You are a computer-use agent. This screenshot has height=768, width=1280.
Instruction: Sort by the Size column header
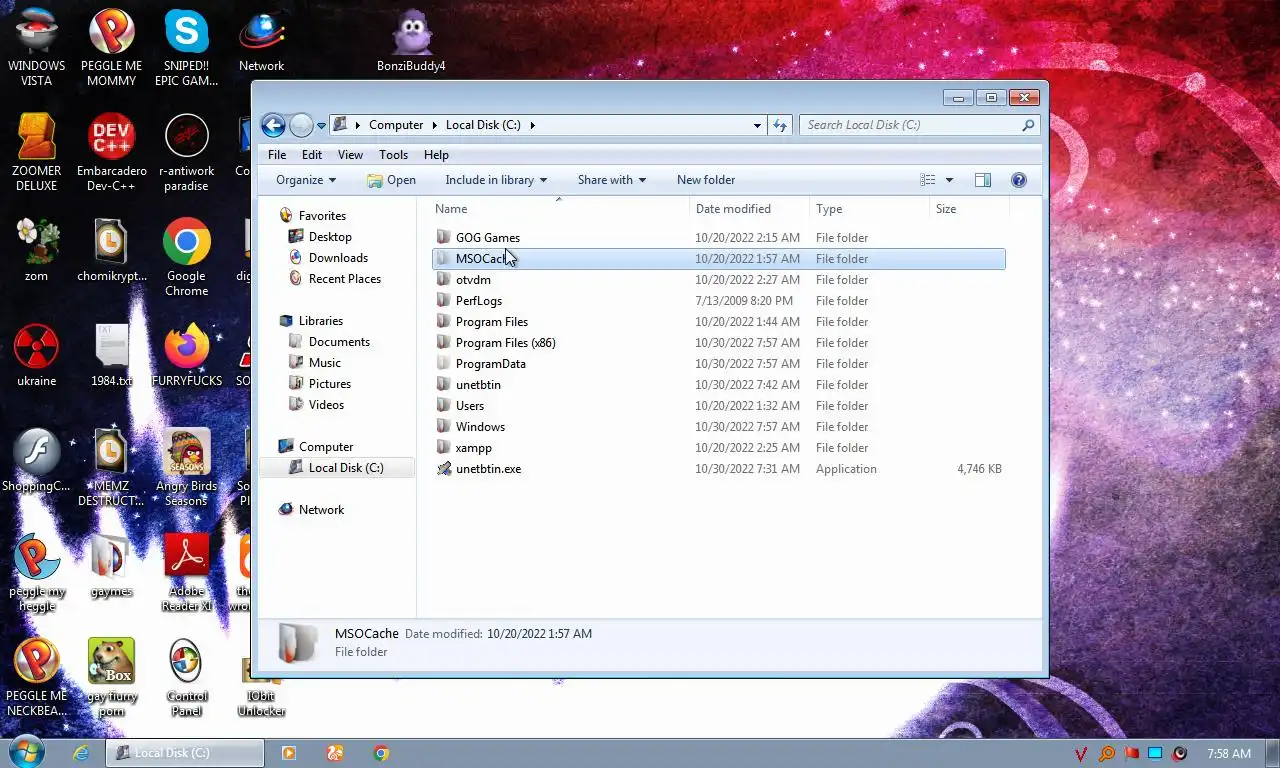(969, 209)
